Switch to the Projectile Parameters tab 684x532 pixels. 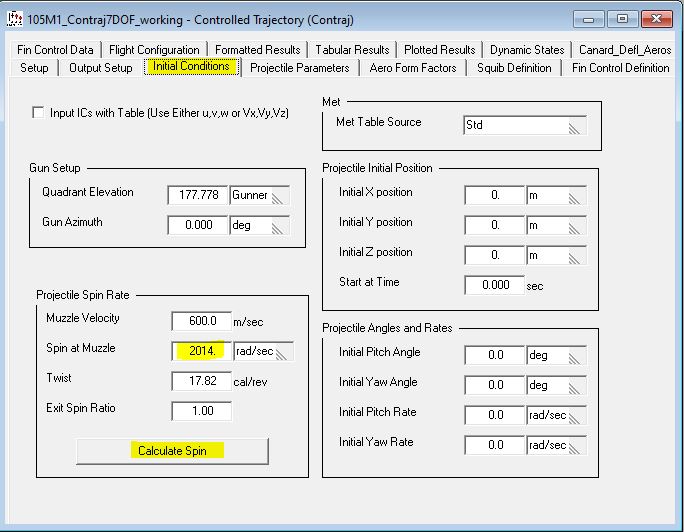[x=299, y=68]
